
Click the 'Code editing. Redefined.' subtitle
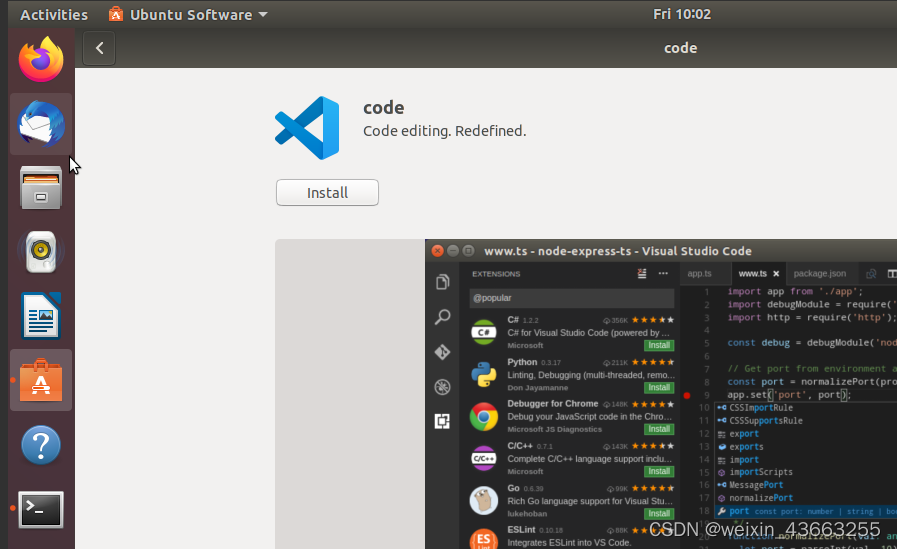(x=444, y=131)
